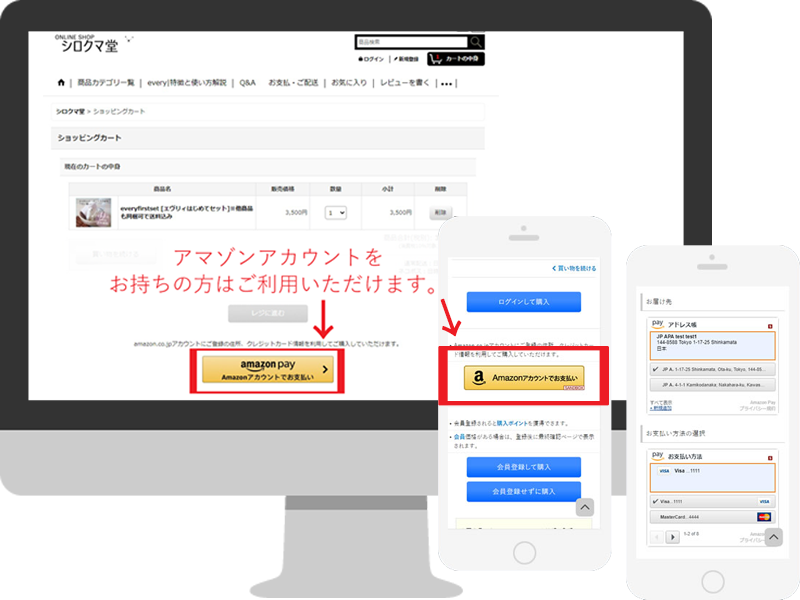This screenshot has width=800, height=600.
Task: Click the everyfirstset product thumbnail
Action: click(93, 213)
